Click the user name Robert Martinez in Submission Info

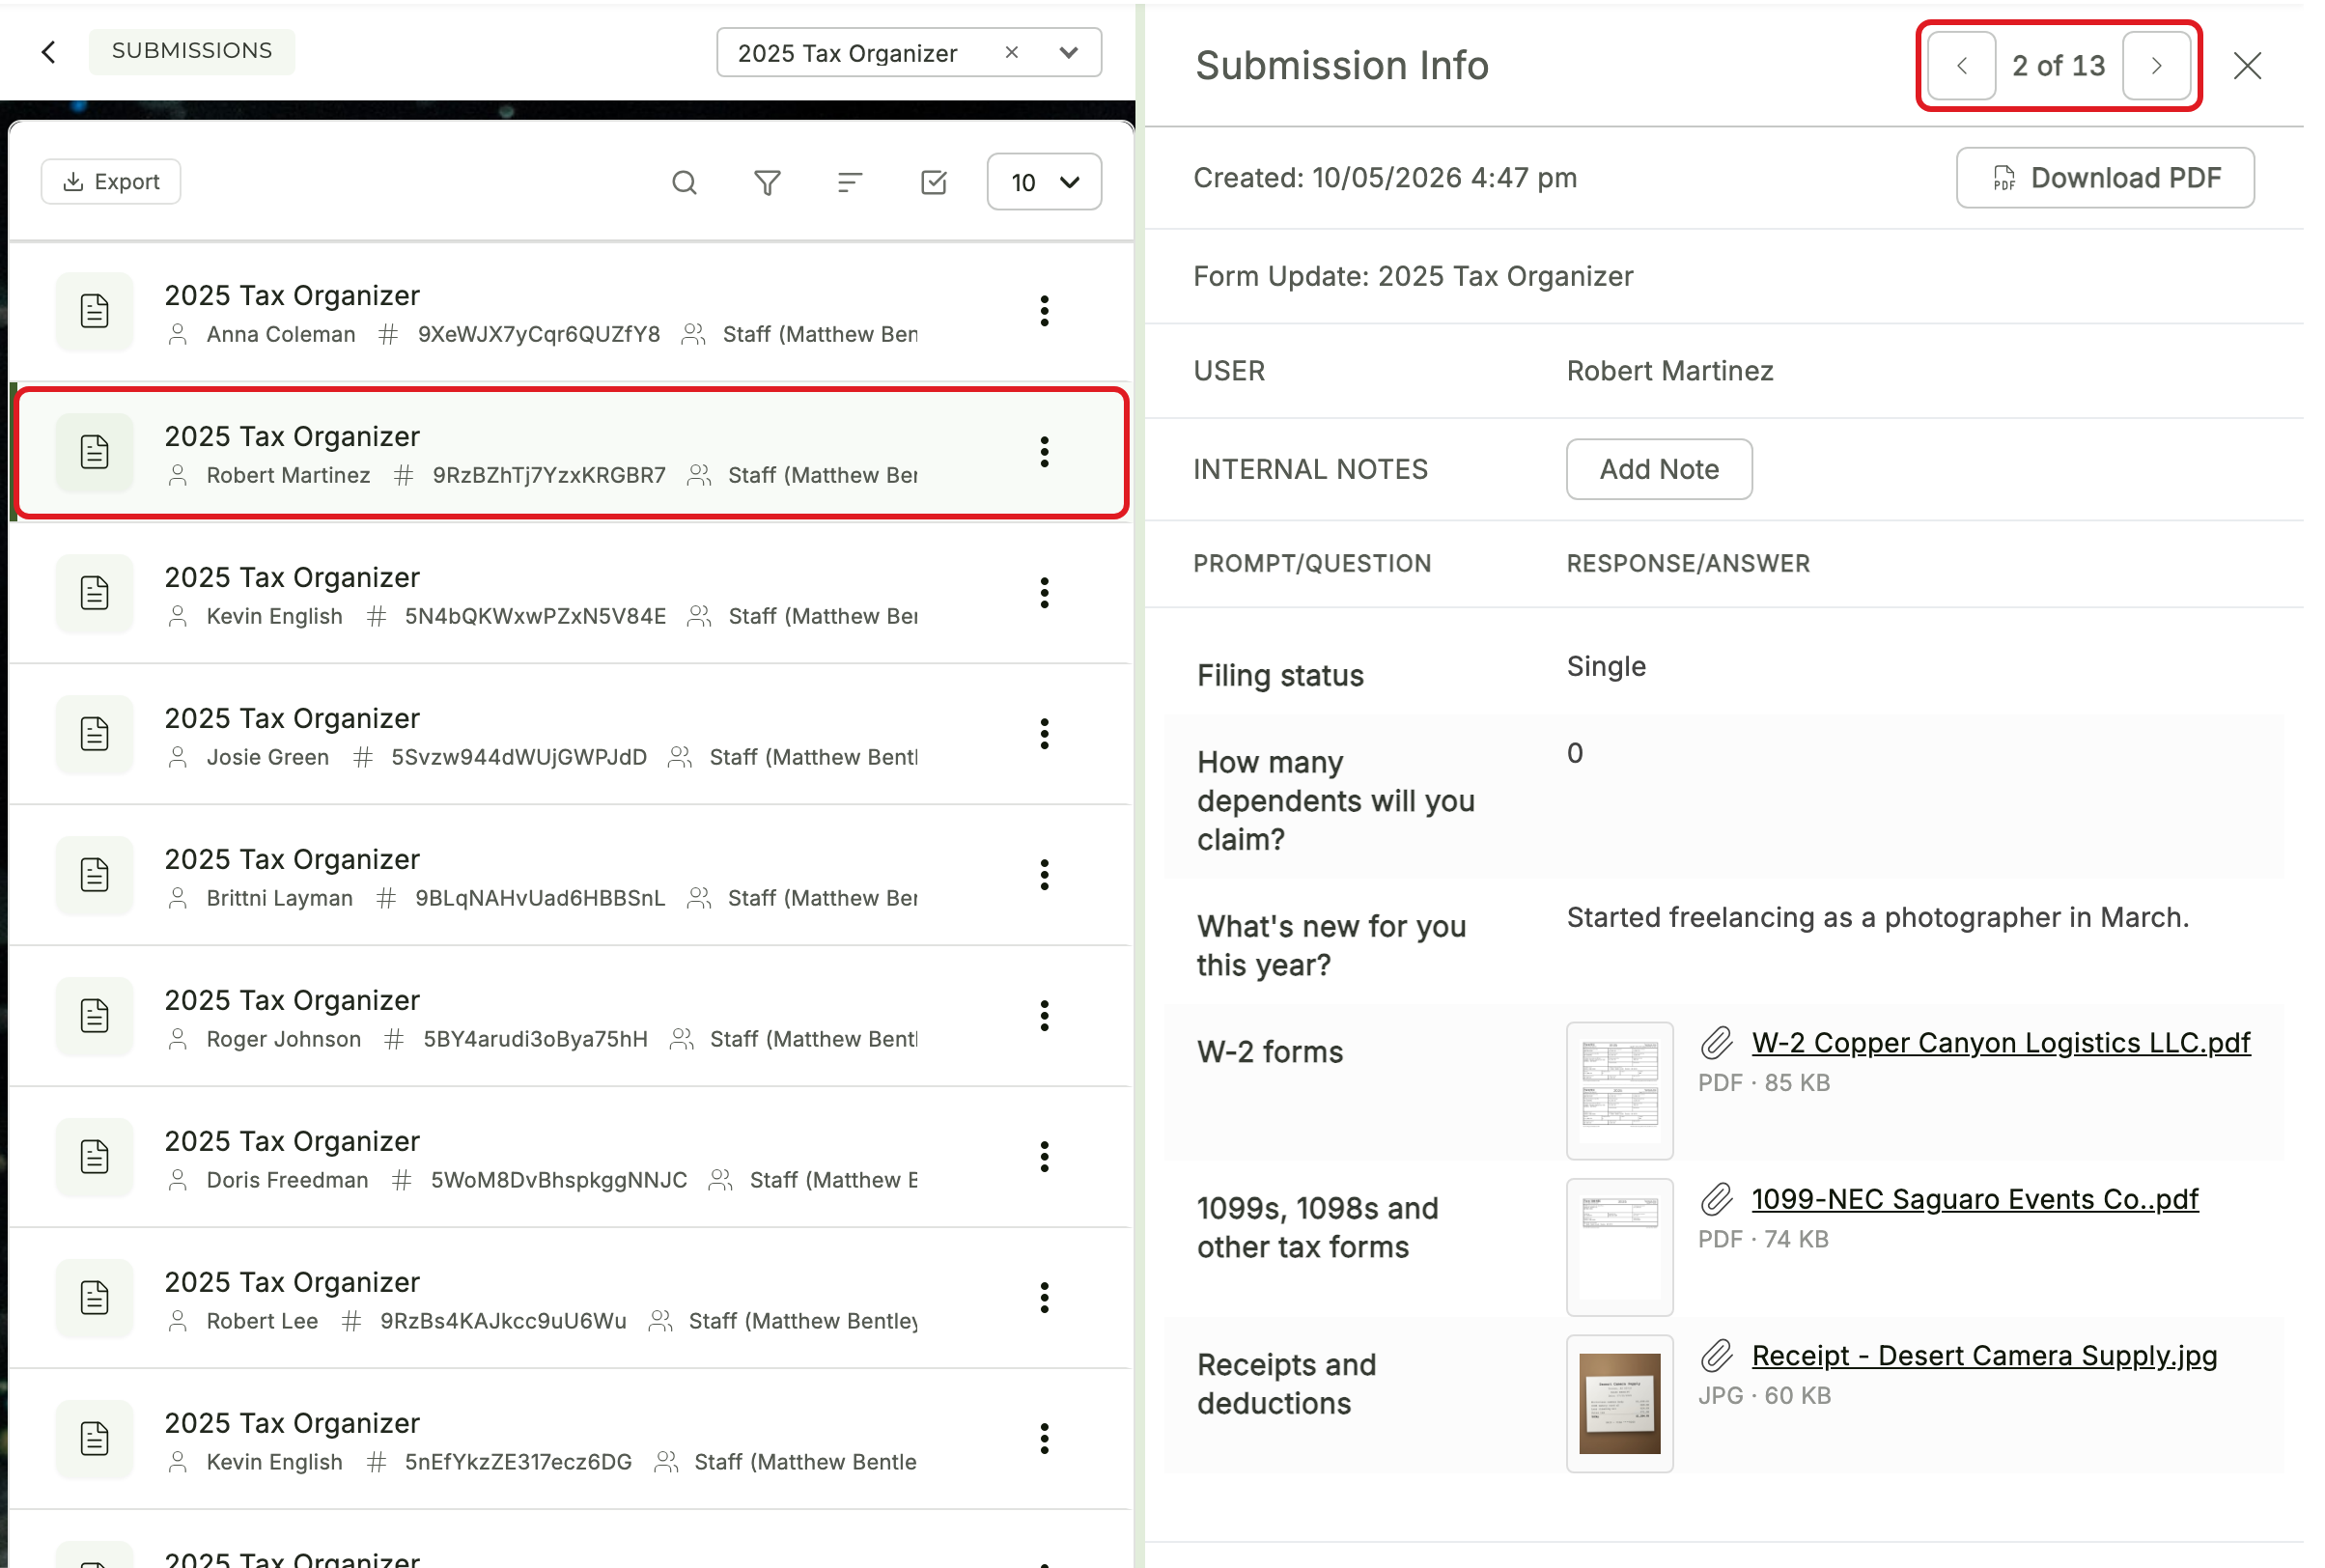click(x=1669, y=371)
